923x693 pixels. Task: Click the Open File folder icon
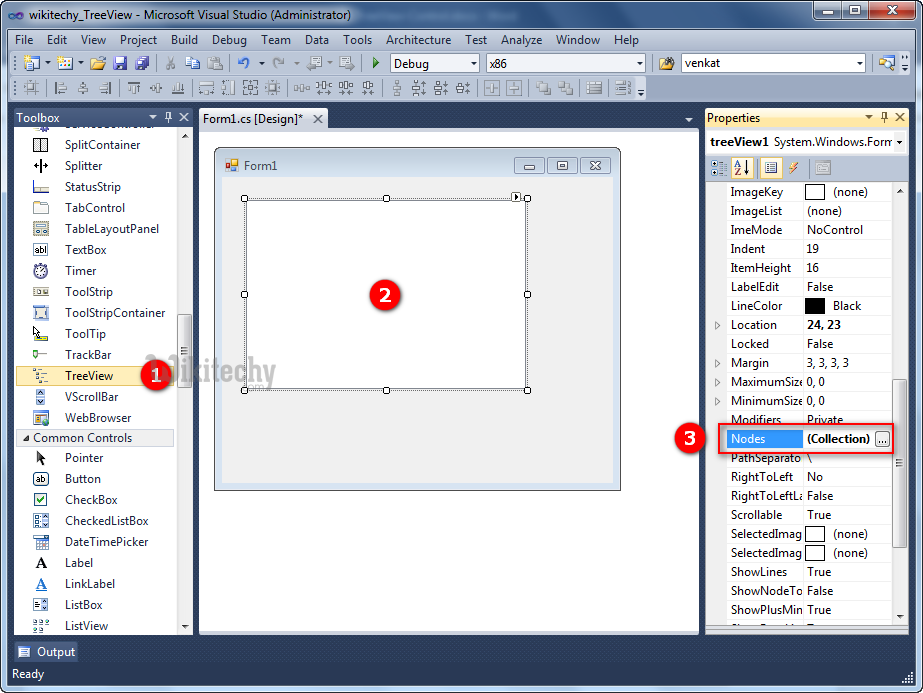point(98,63)
